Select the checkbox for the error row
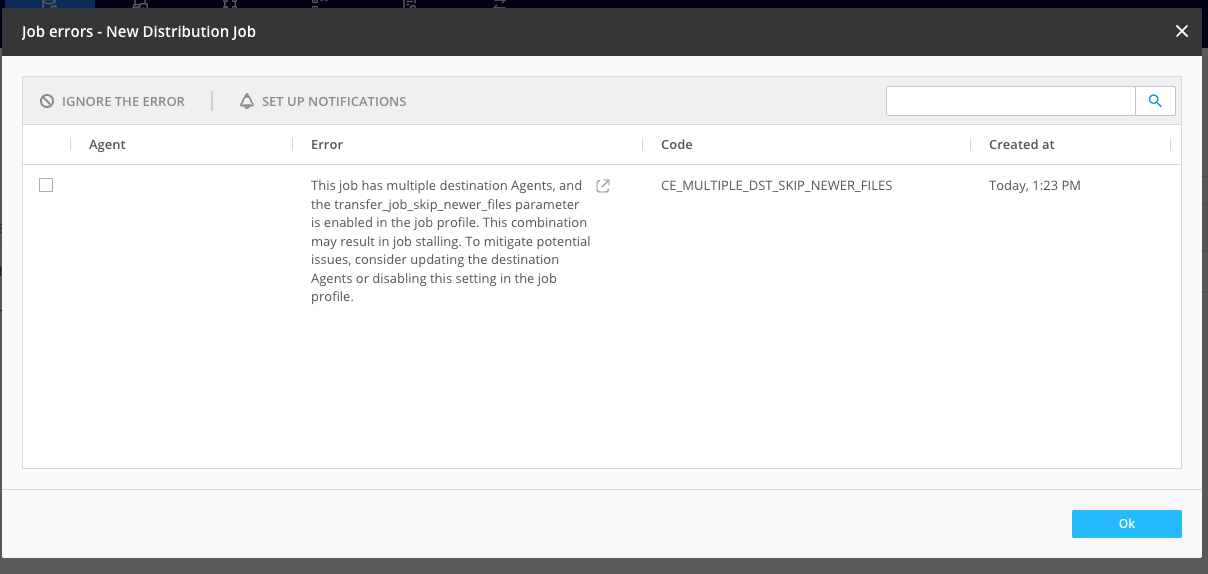1208x574 pixels. (x=46, y=185)
